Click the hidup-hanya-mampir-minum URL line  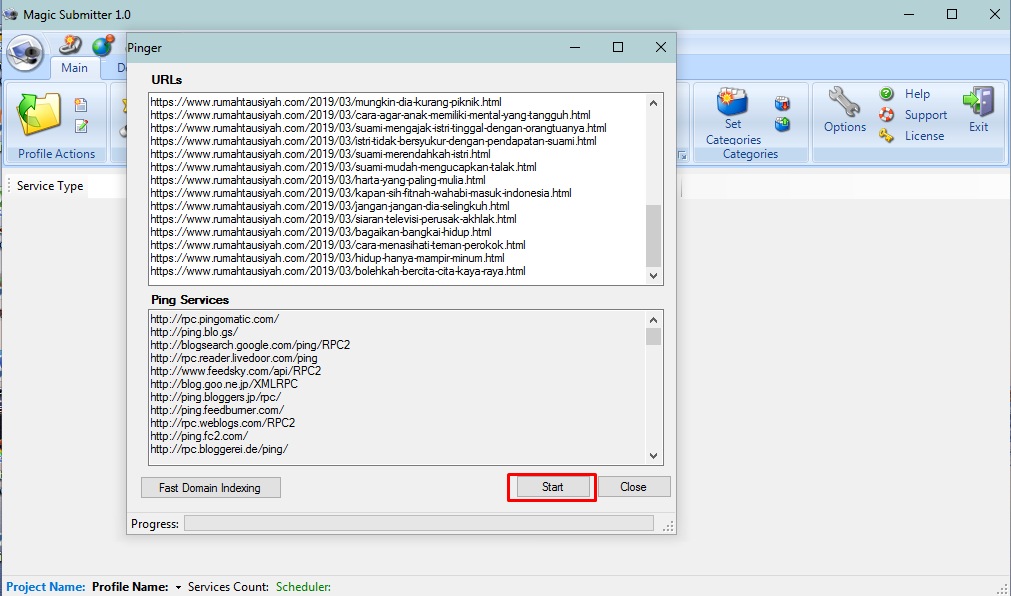[328, 258]
